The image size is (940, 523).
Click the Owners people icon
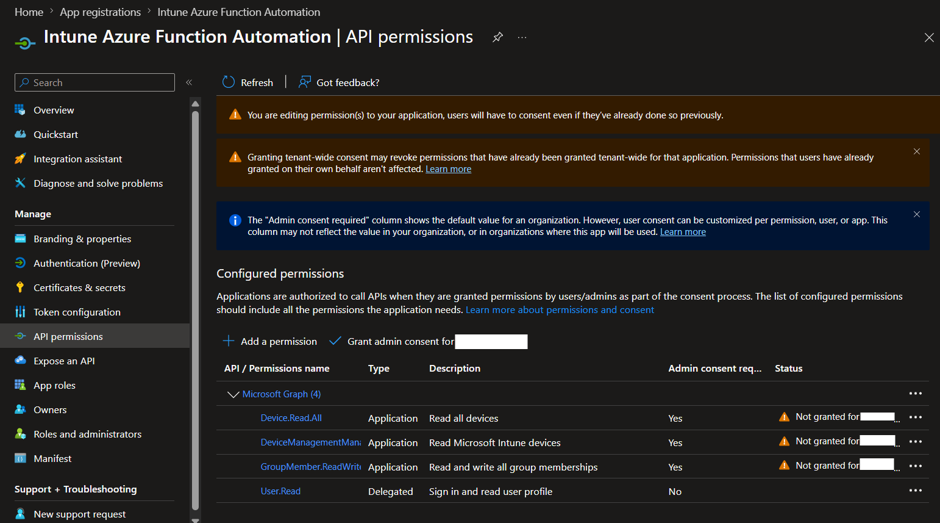[20, 410]
